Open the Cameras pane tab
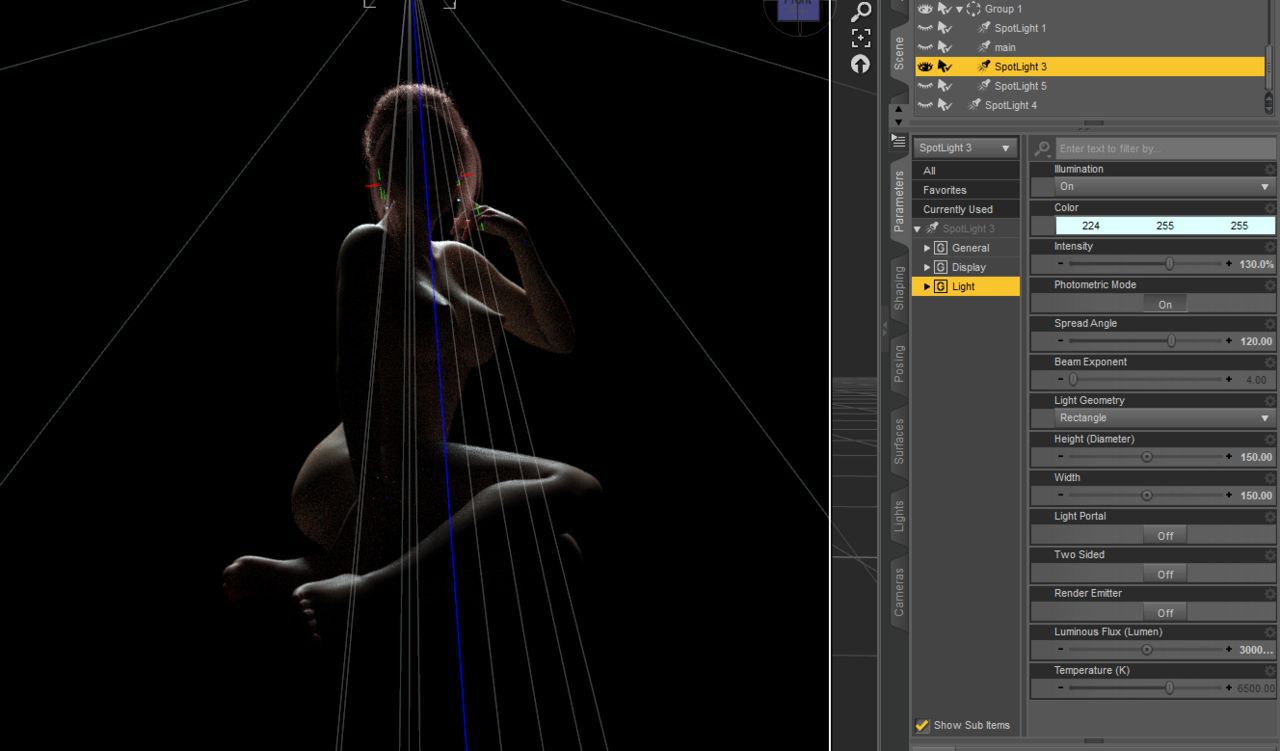 tap(899, 591)
